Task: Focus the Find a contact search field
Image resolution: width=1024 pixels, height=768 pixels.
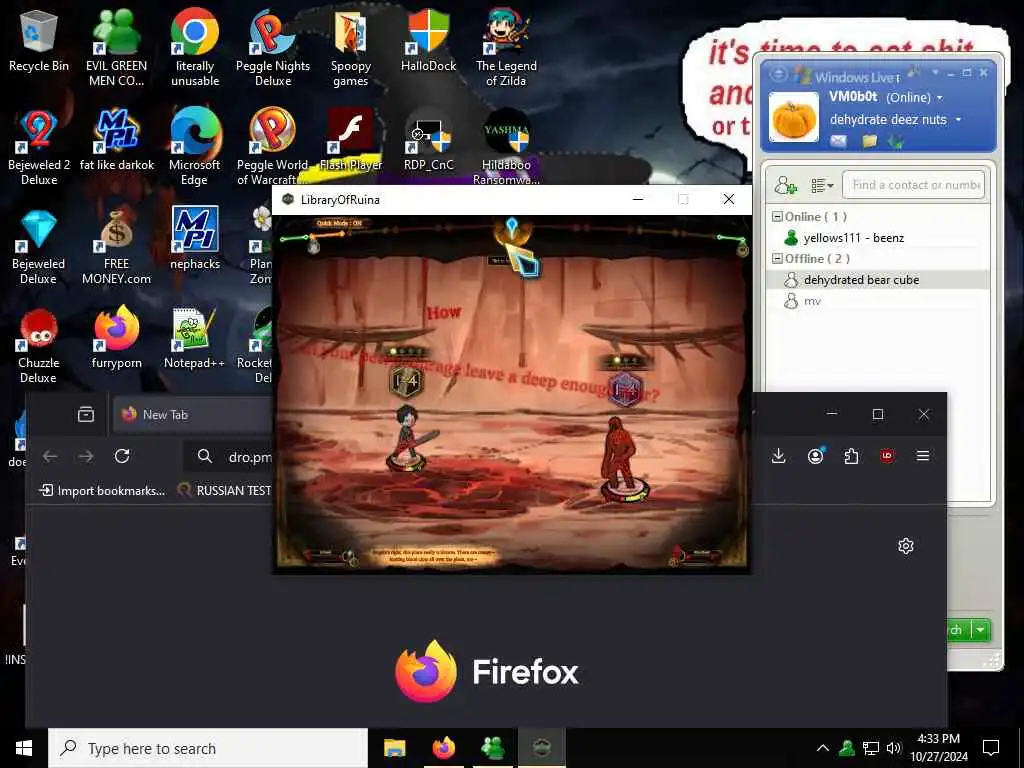Action: 914,185
